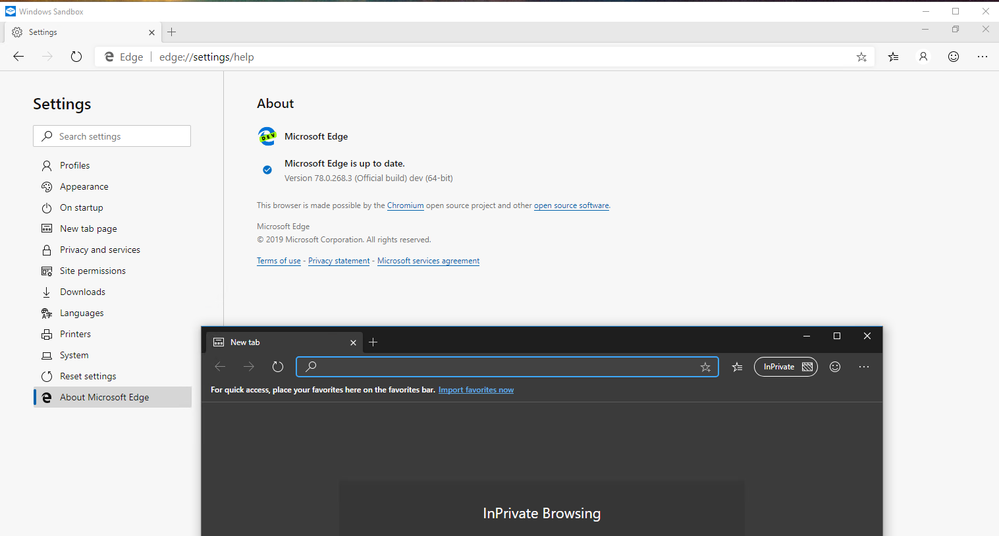The width and height of the screenshot is (999, 536).
Task: Open Favorites list in Settings window toolbar
Action: tap(893, 57)
